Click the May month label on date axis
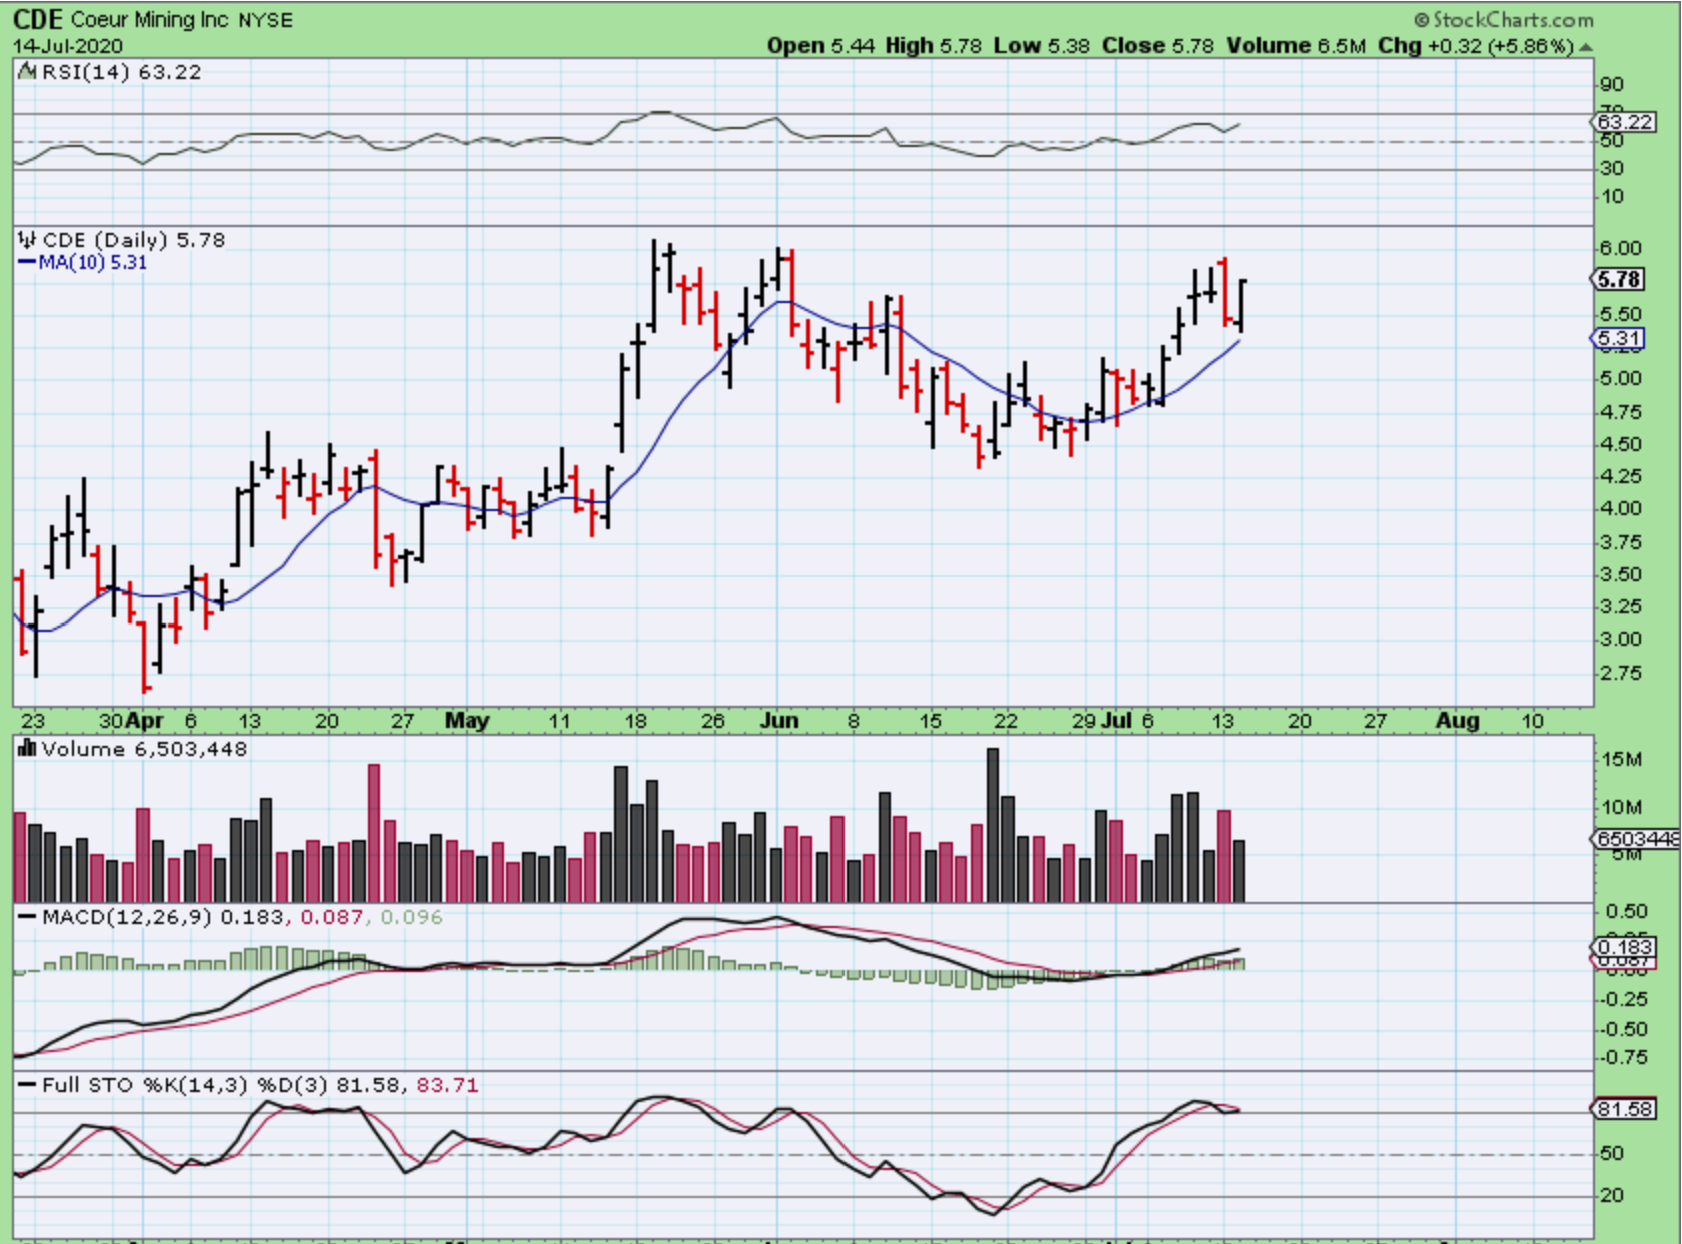Viewport: 1682px width, 1244px height. [467, 721]
